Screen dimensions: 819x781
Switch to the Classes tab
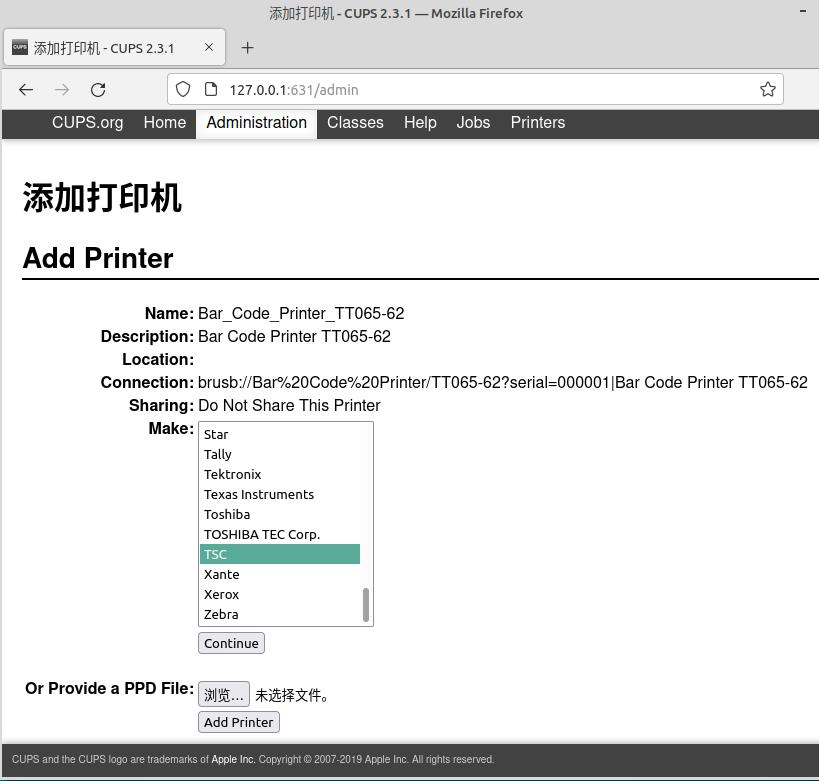[355, 122]
